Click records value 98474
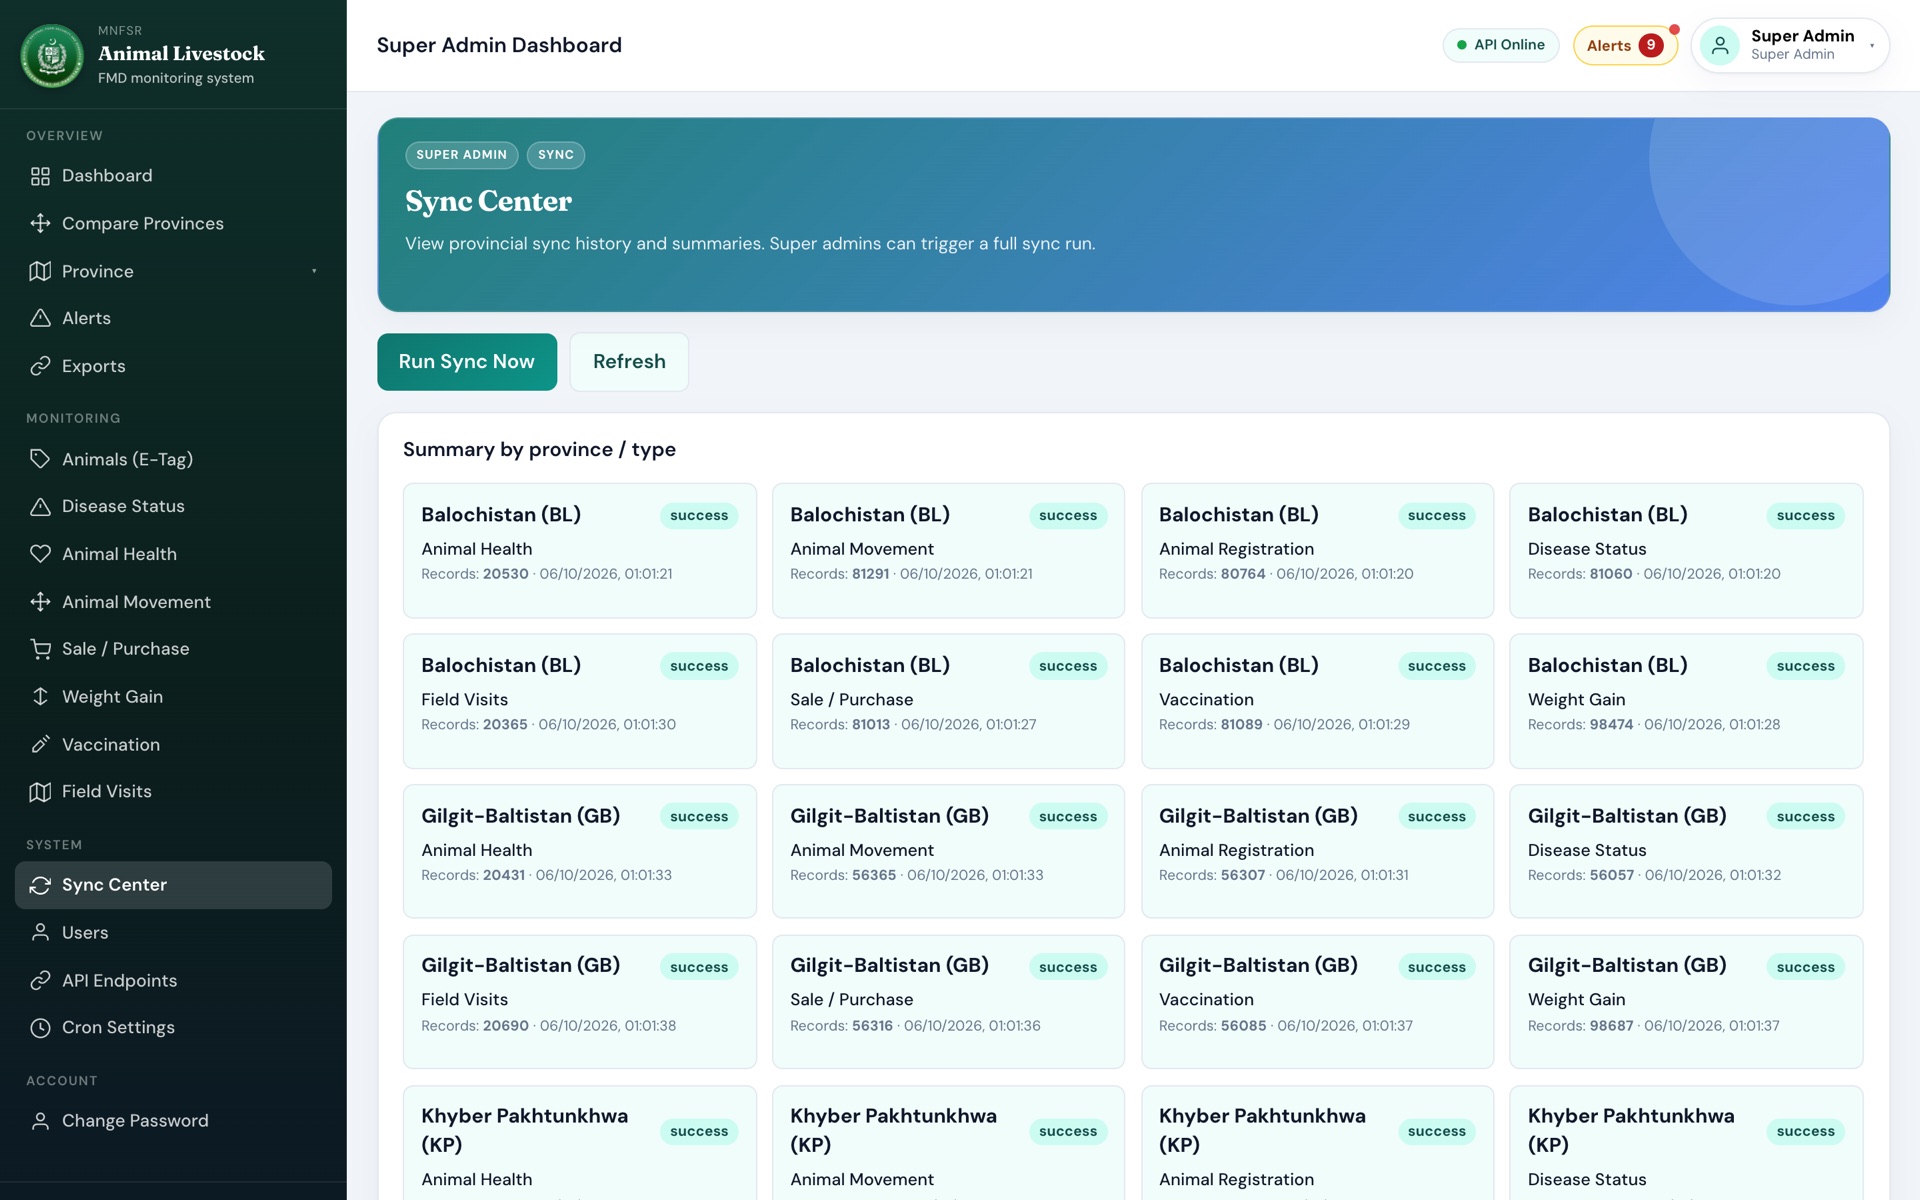1920x1200 pixels. [x=1611, y=725]
